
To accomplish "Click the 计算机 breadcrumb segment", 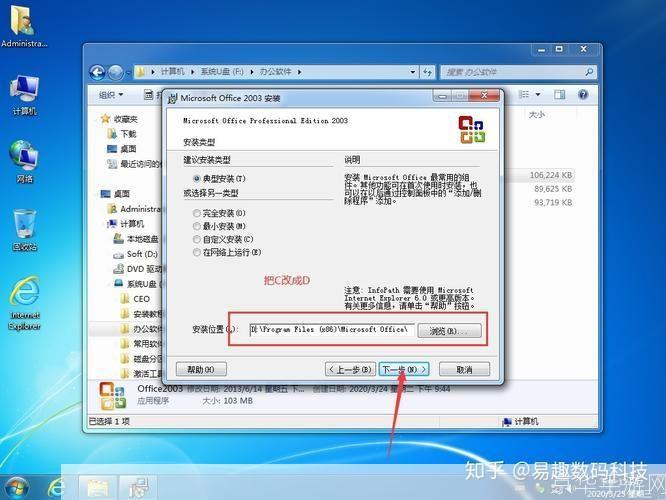I will pos(172,72).
